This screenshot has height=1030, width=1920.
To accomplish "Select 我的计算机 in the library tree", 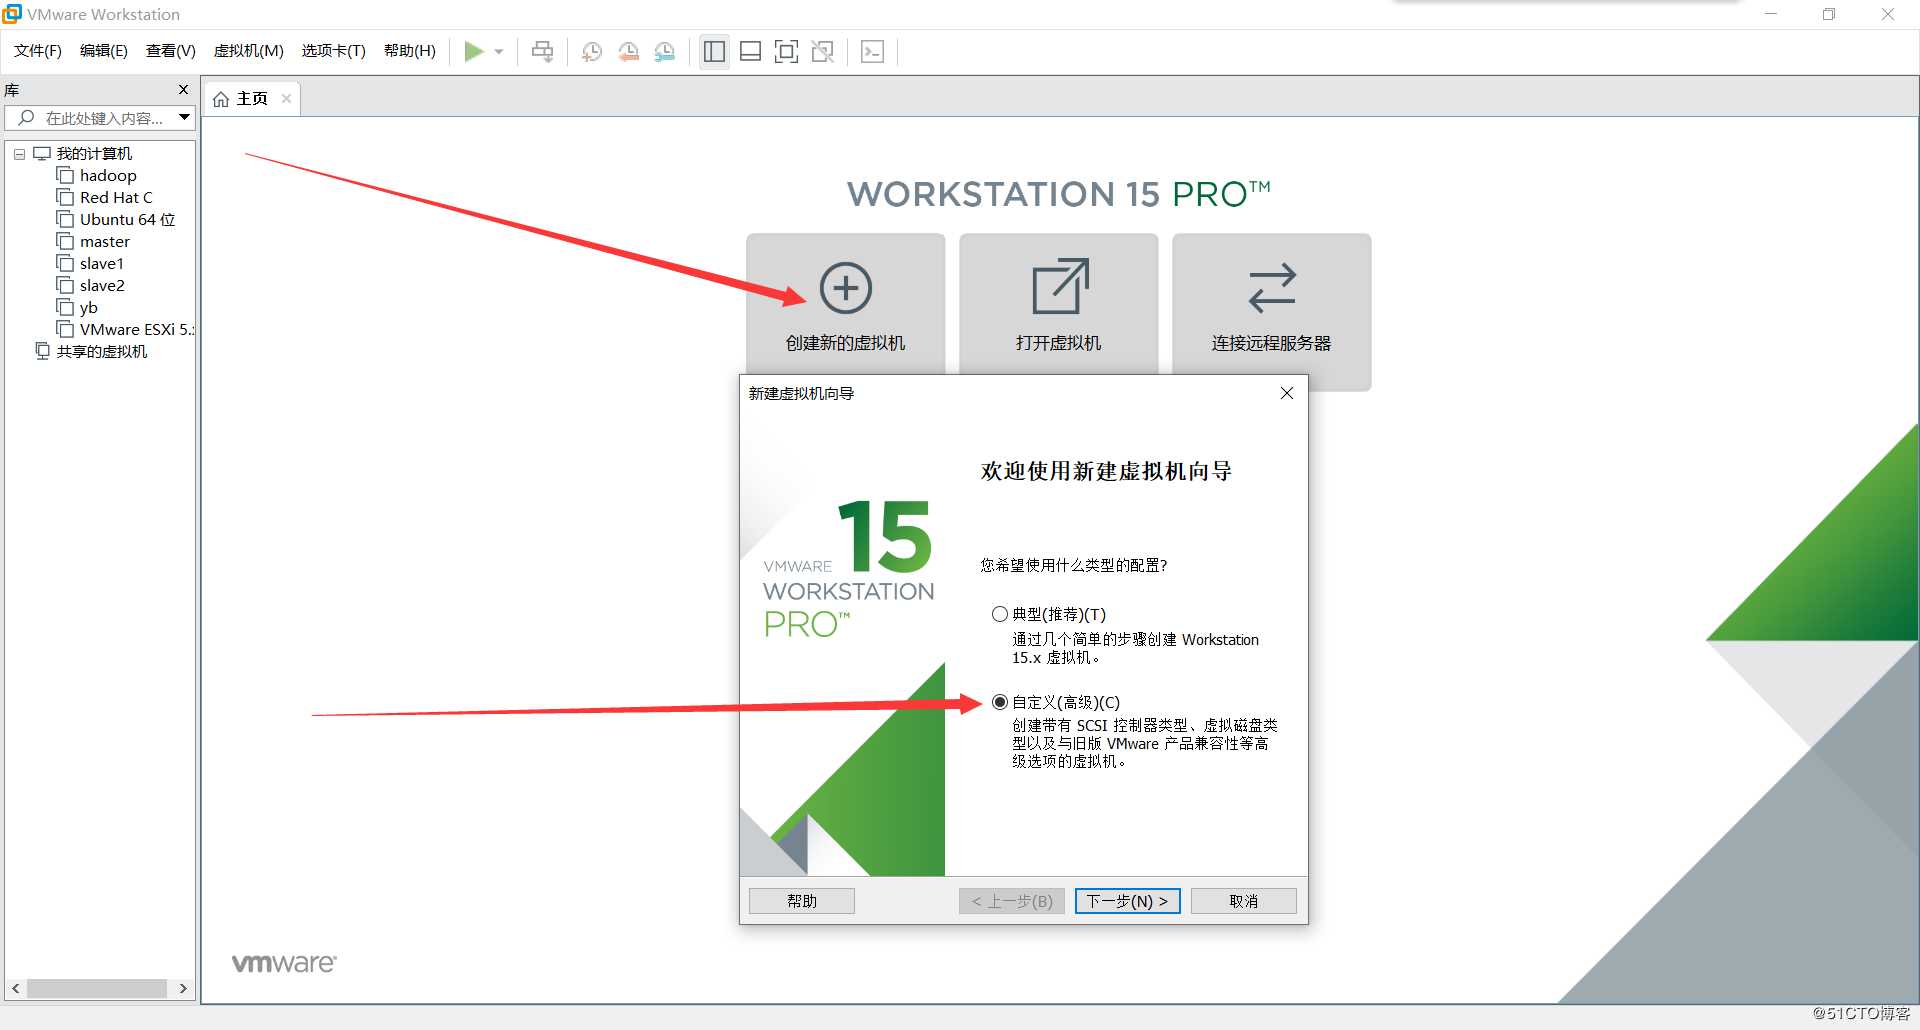I will [94, 153].
